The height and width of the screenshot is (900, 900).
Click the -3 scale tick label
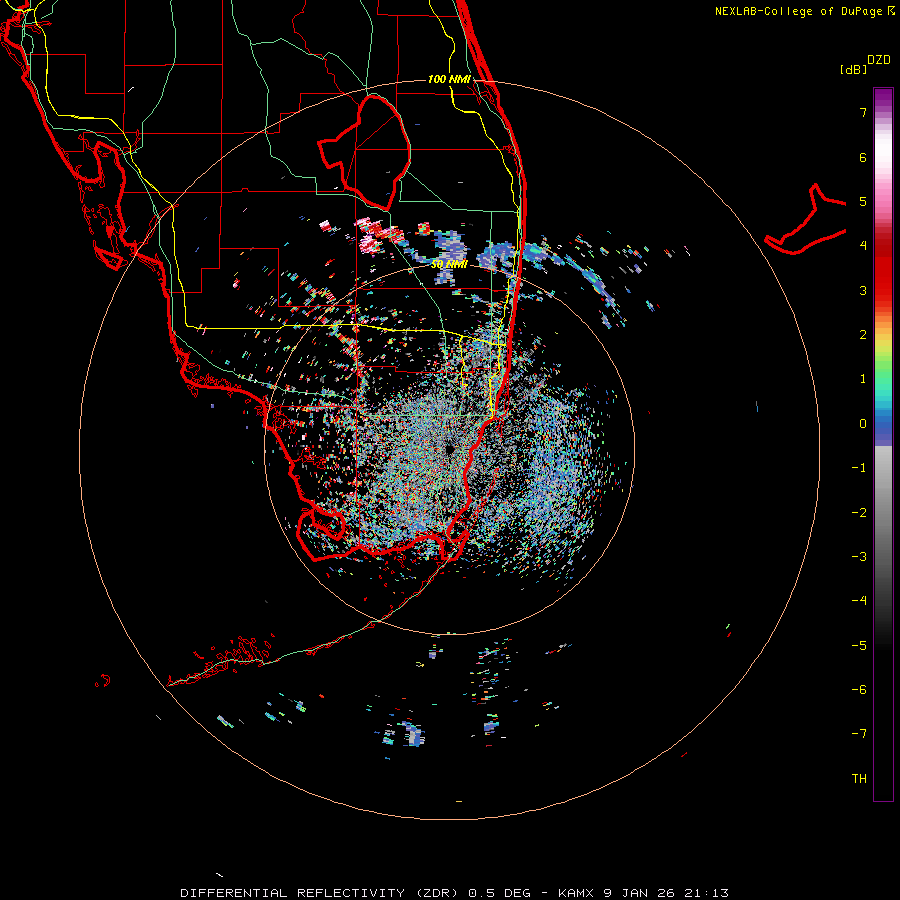[859, 557]
